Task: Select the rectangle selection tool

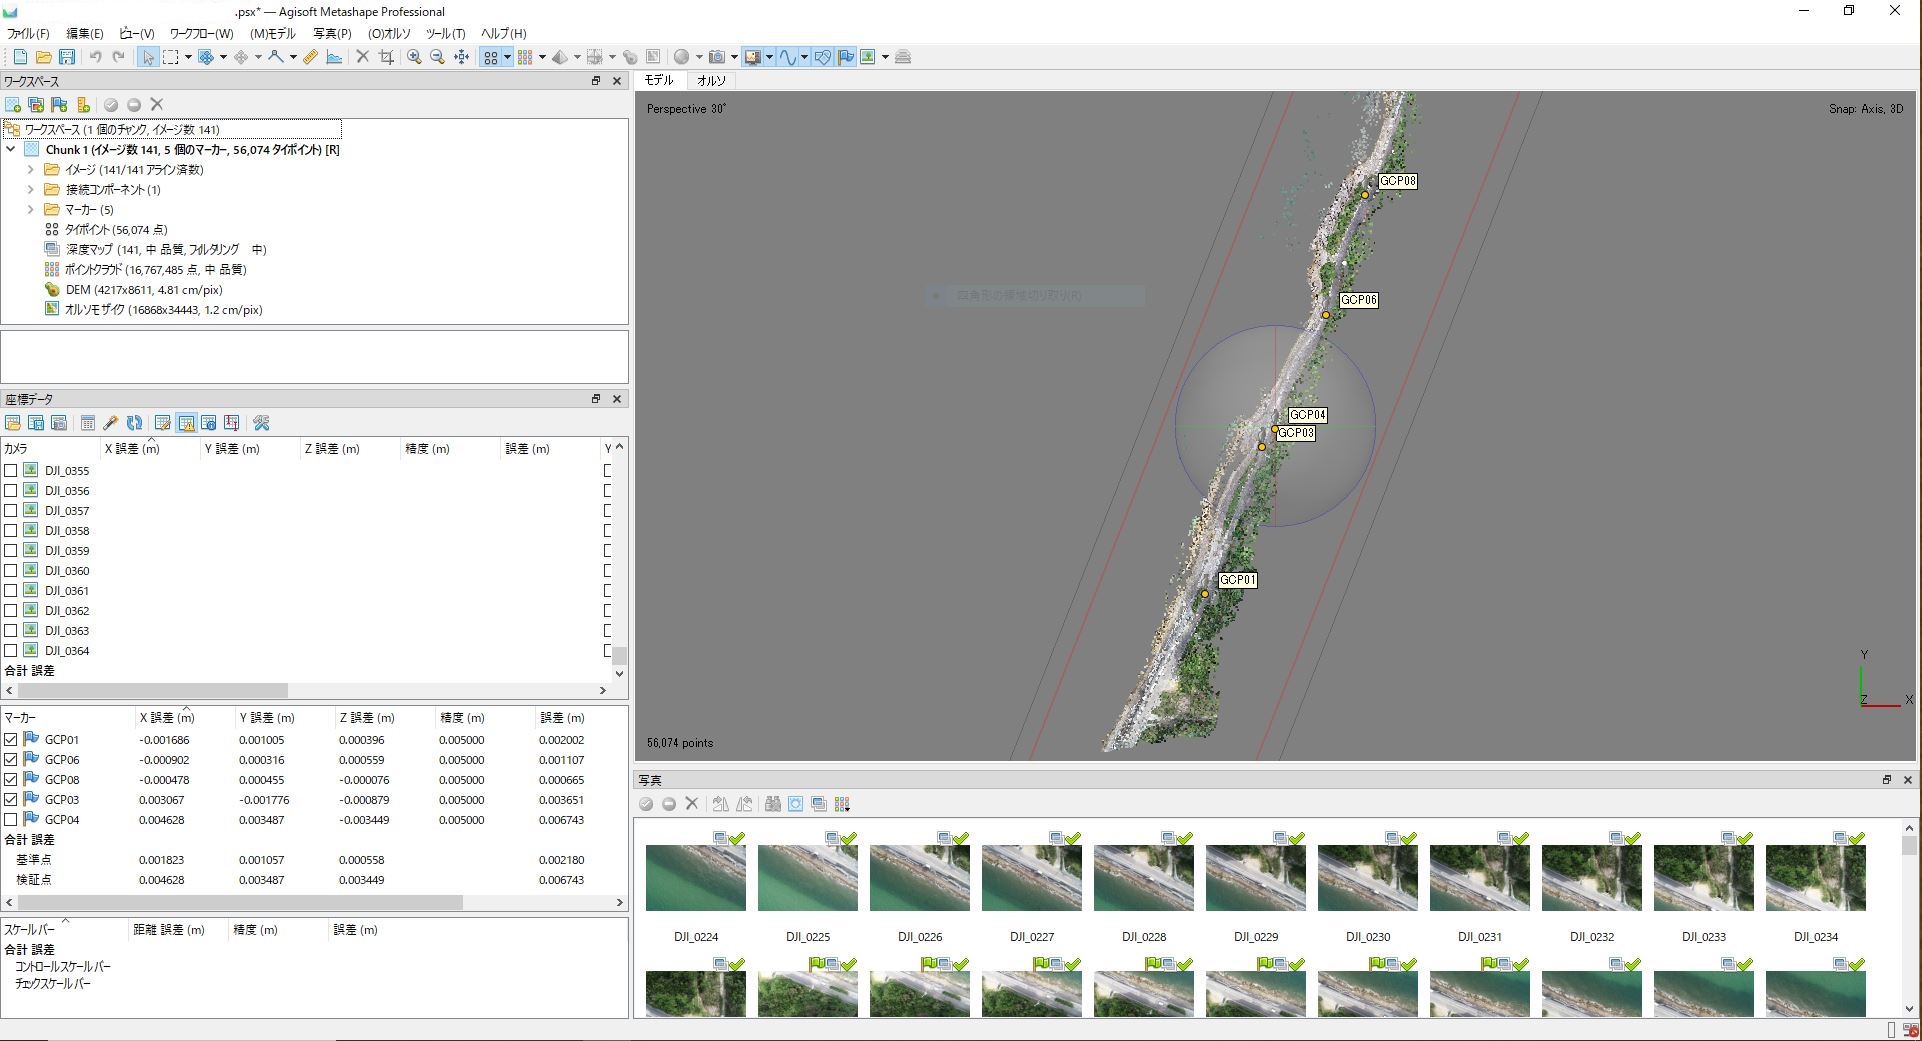Action: pyautogui.click(x=171, y=57)
